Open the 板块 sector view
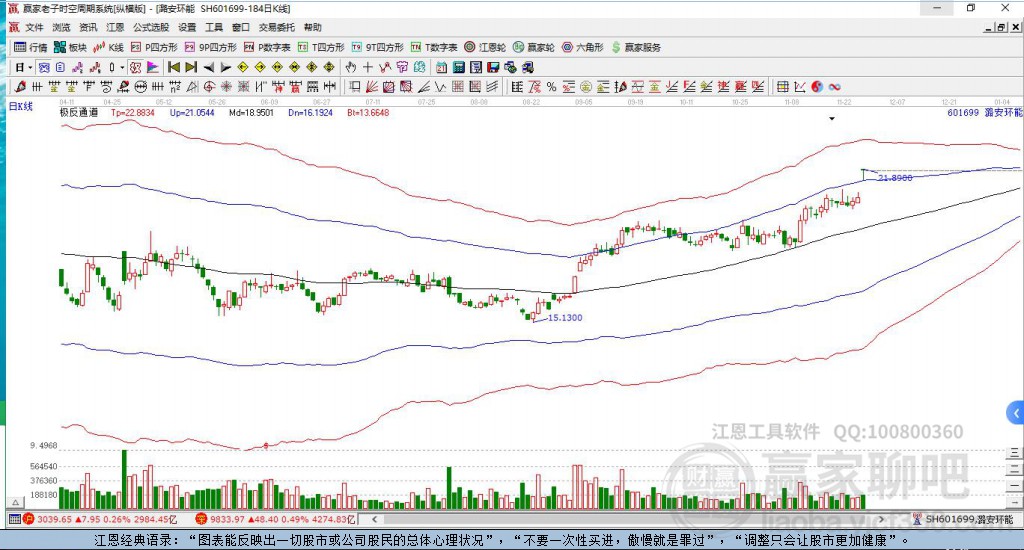Image resolution: width=1024 pixels, height=550 pixels. 71,47
